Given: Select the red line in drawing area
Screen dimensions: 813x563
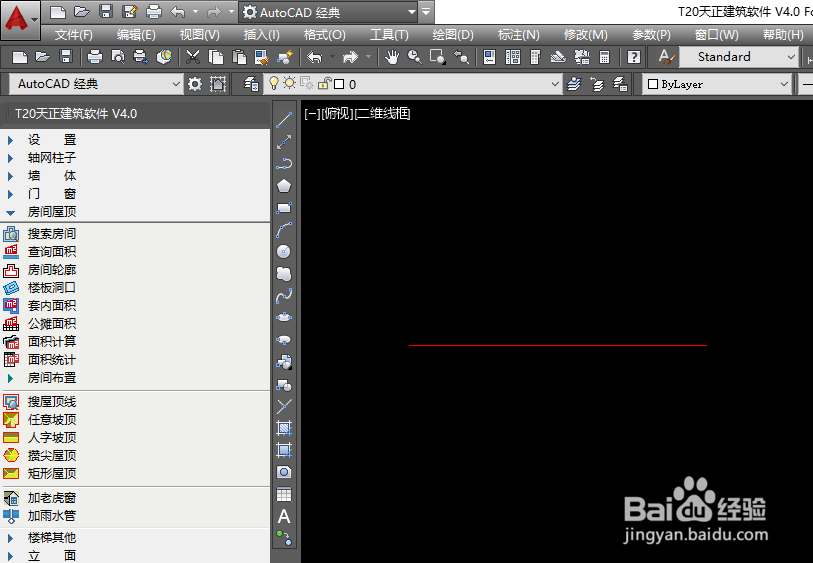Looking at the screenshot, I should point(558,345).
